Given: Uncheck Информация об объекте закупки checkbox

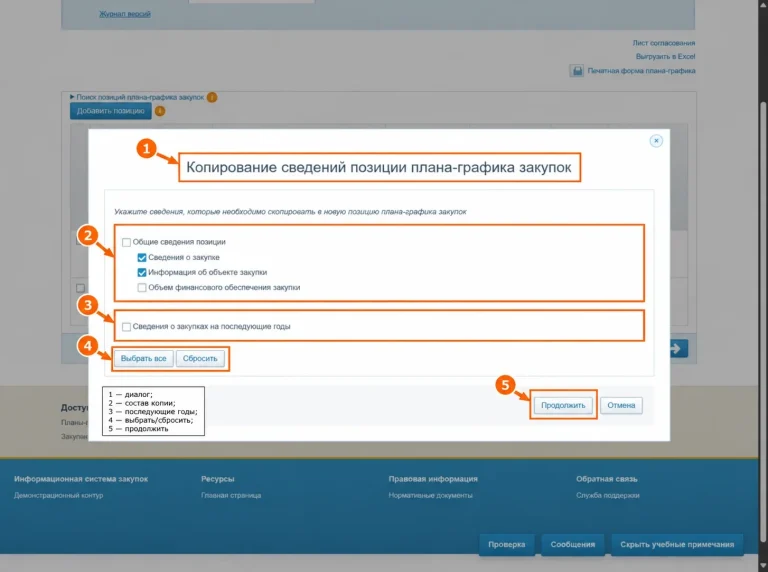Looking at the screenshot, I should tap(142, 272).
